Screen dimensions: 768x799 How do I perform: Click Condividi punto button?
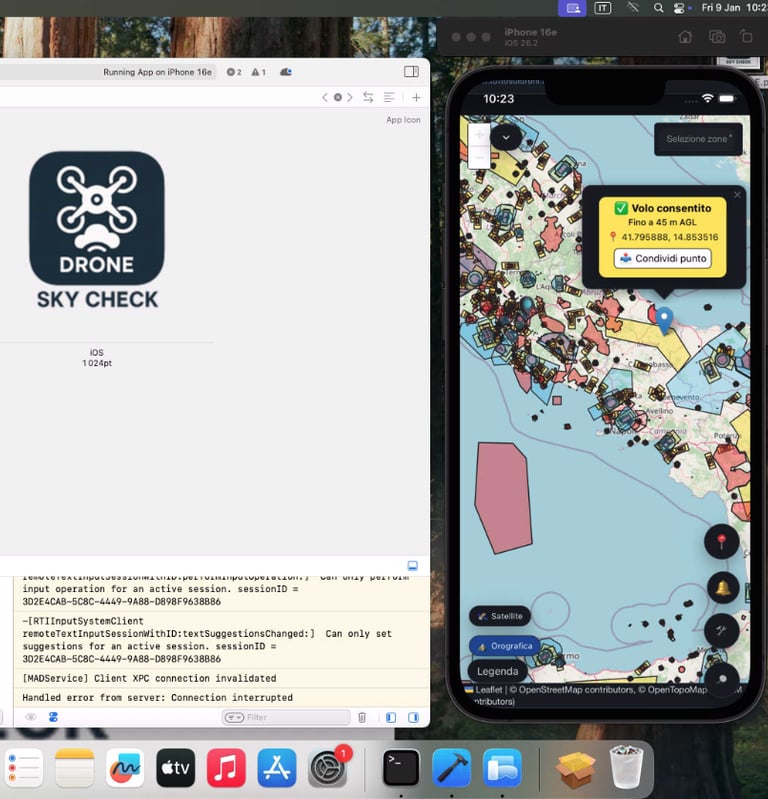coord(663,258)
